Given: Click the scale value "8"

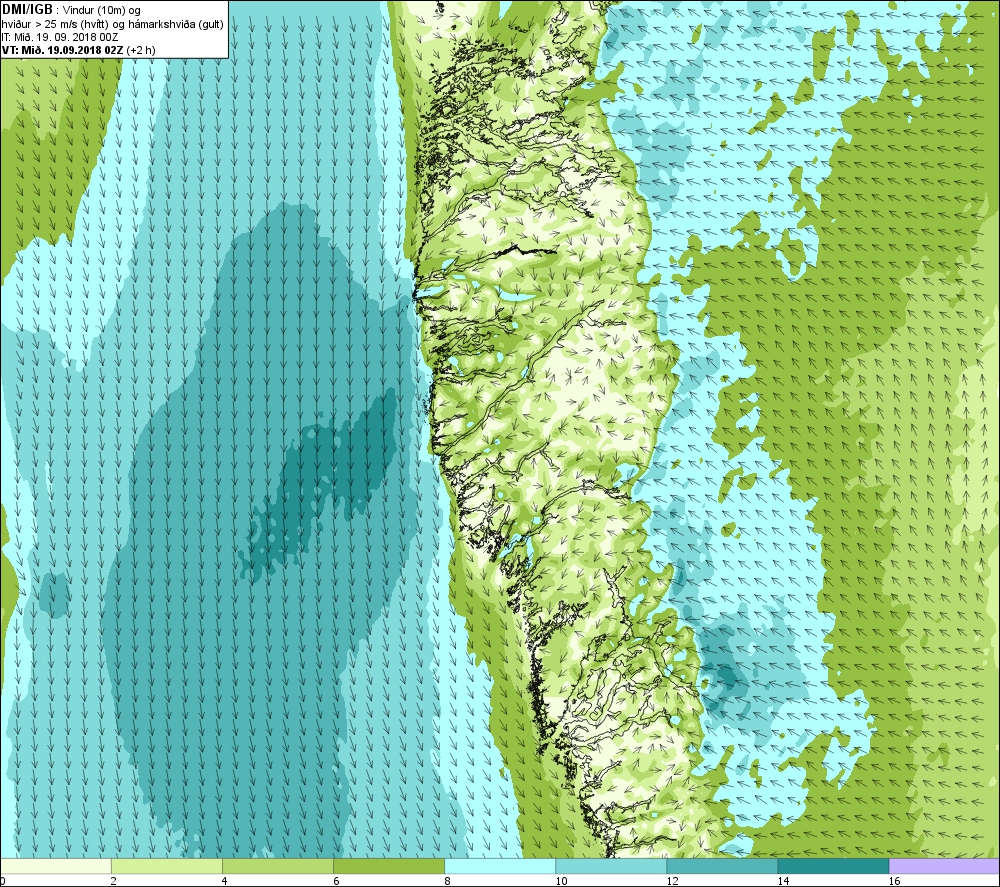Looking at the screenshot, I should 446,881.
